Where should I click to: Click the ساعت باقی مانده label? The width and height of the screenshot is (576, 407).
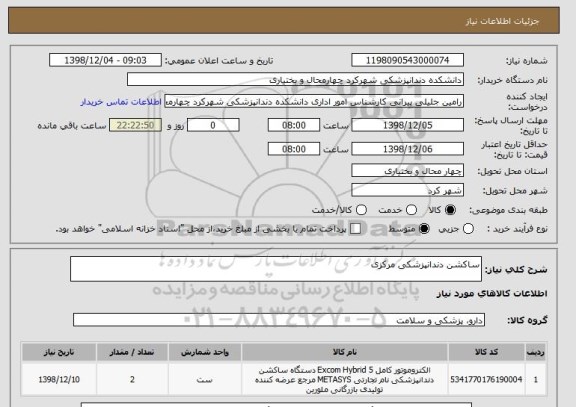(x=72, y=126)
